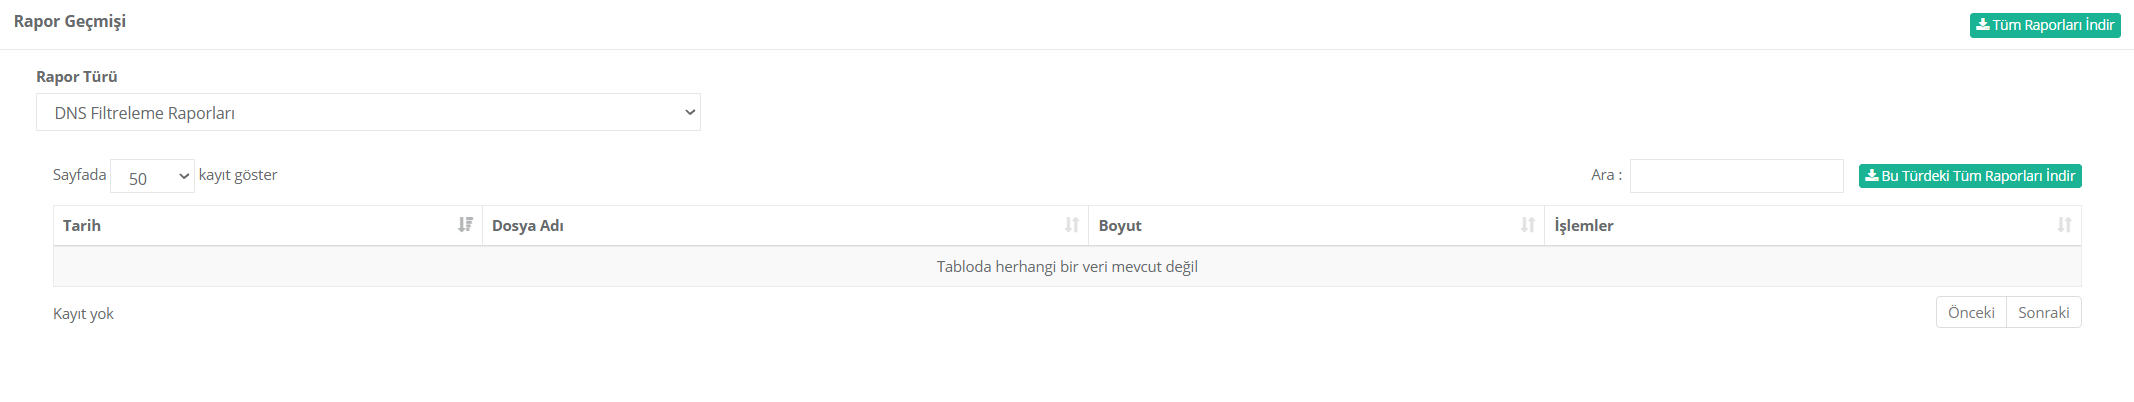Click the Boyut column sort arrows icon
Viewport: 2134px width, 402px height.
(x=1527, y=225)
